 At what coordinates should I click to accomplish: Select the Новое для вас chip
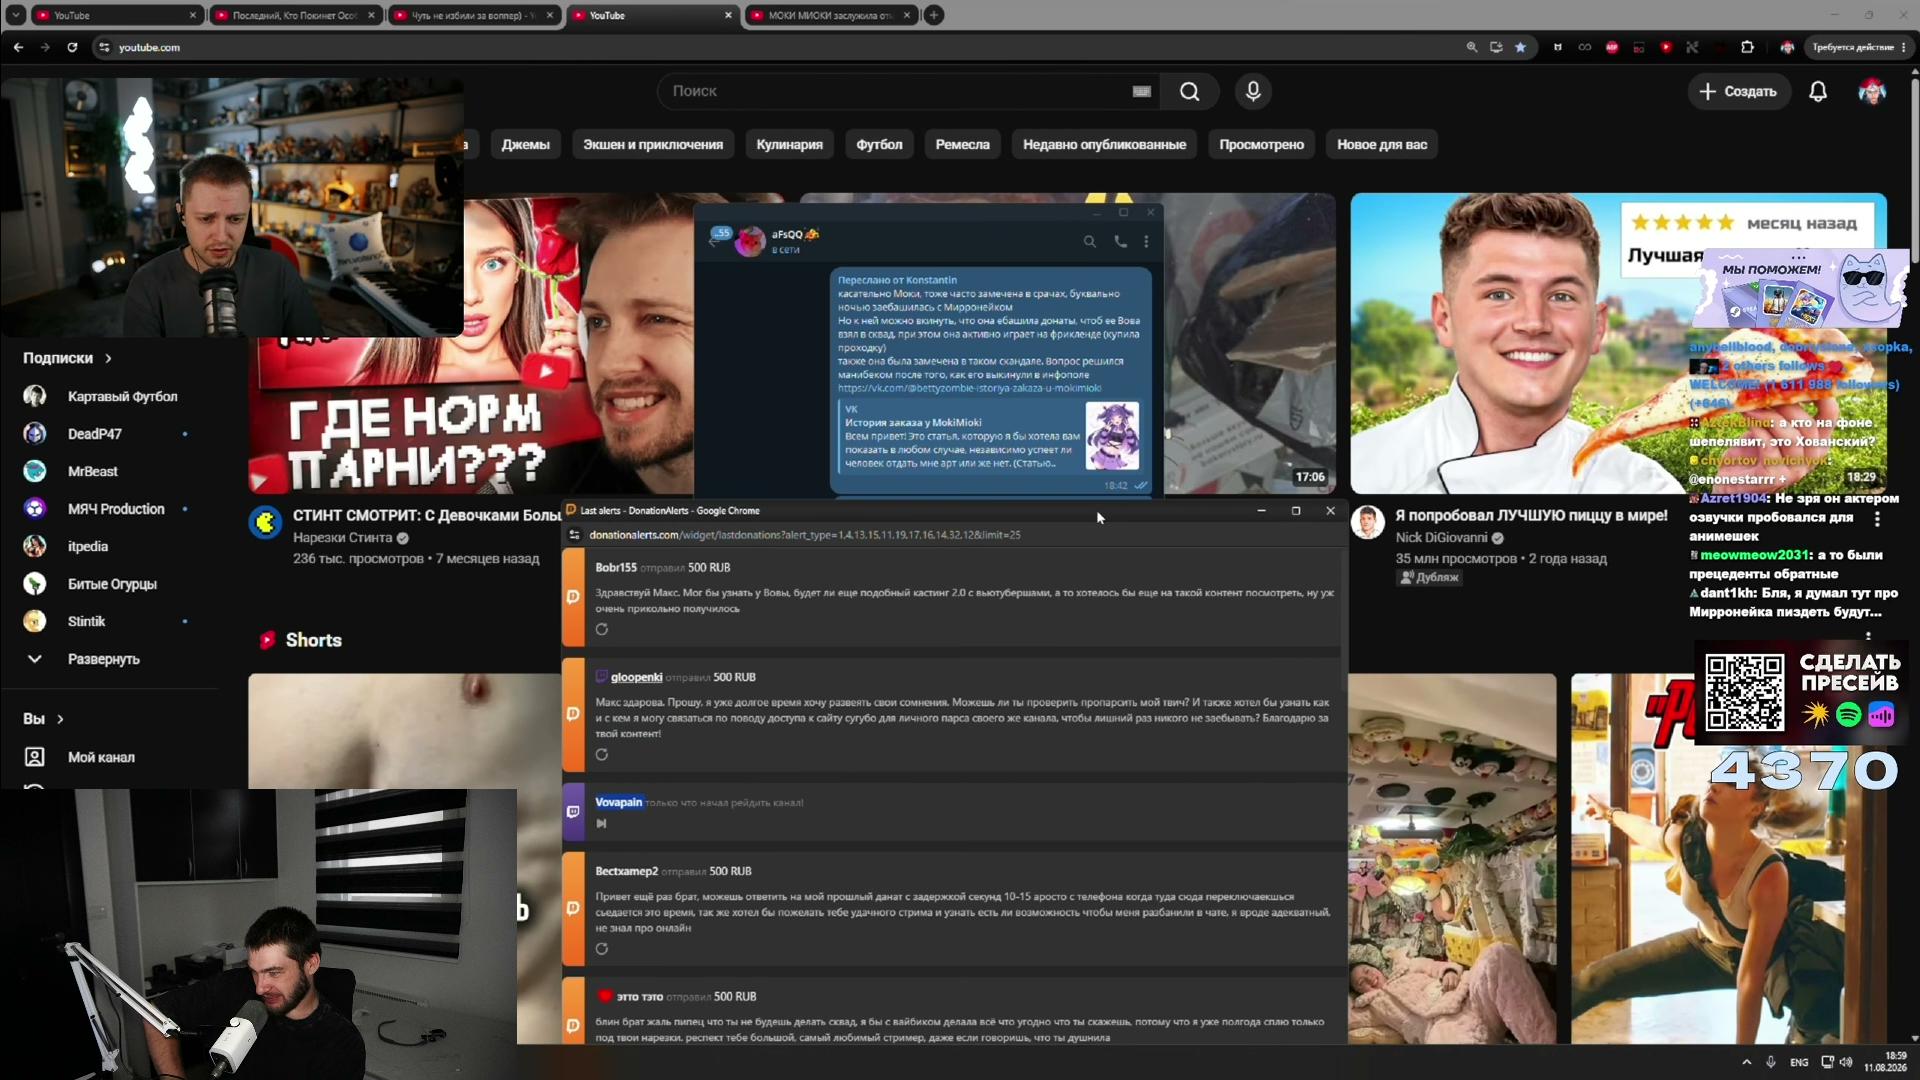(x=1382, y=145)
